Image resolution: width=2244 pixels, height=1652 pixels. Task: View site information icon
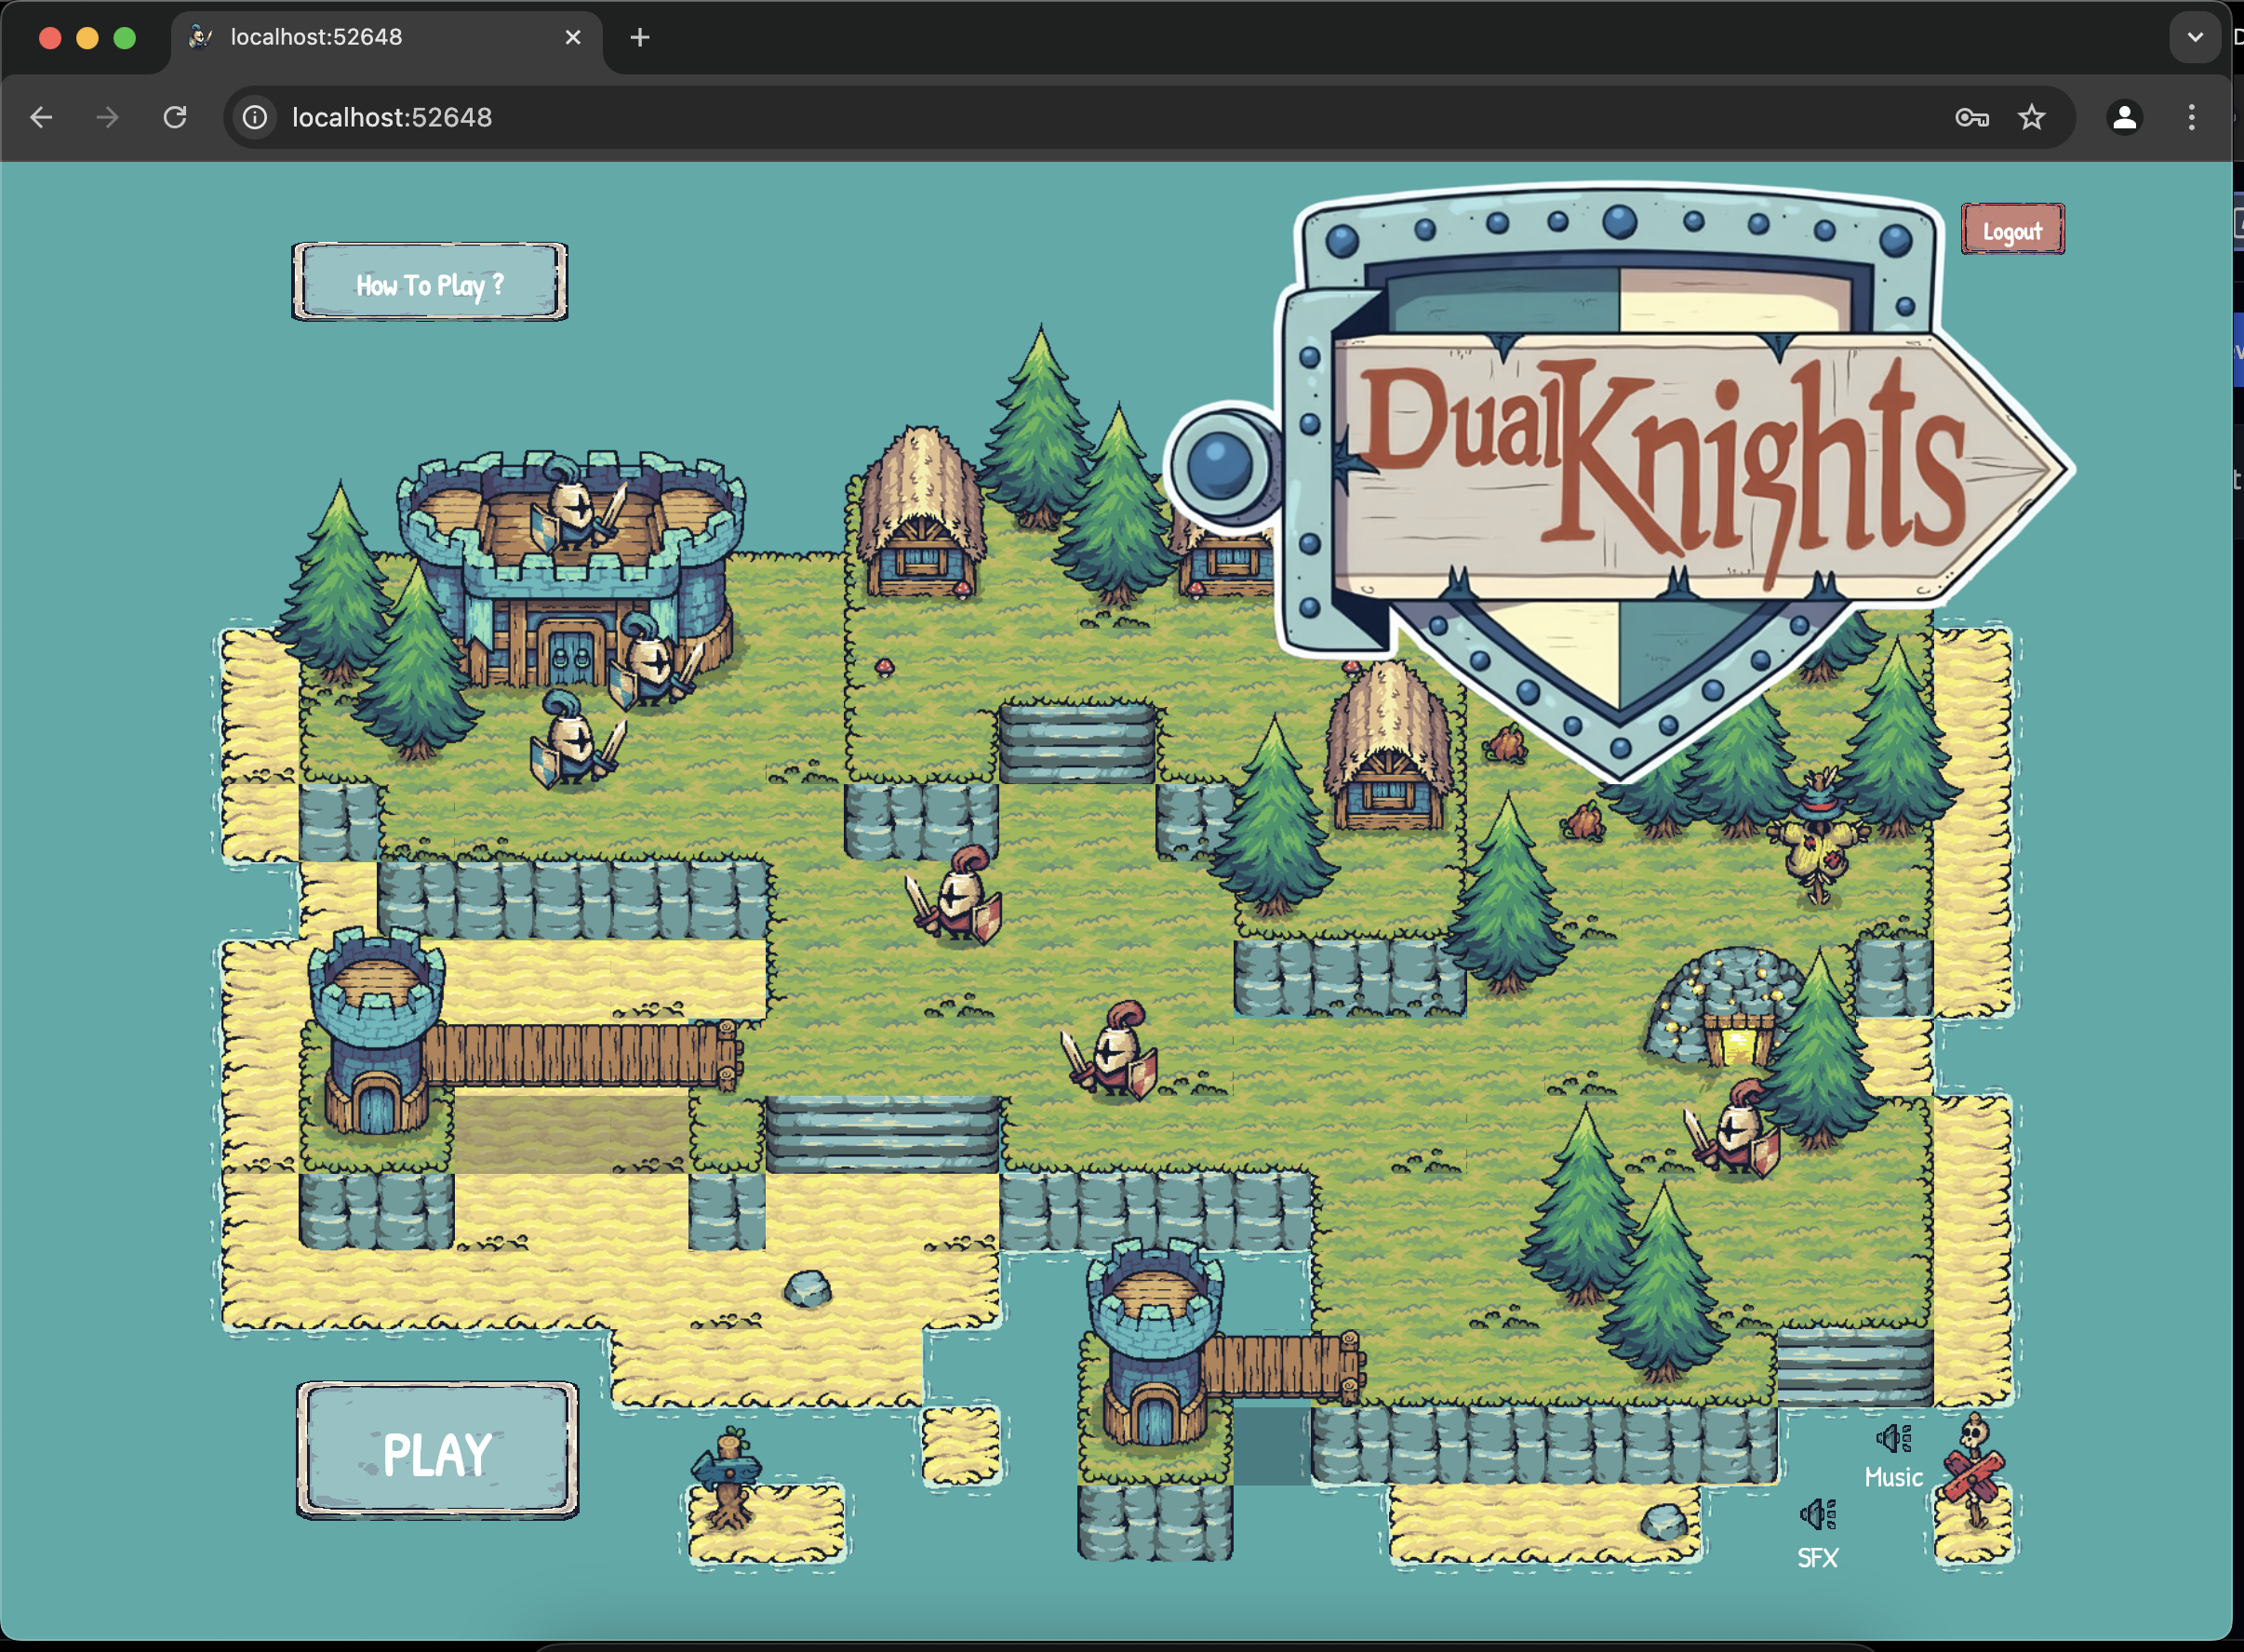[256, 118]
